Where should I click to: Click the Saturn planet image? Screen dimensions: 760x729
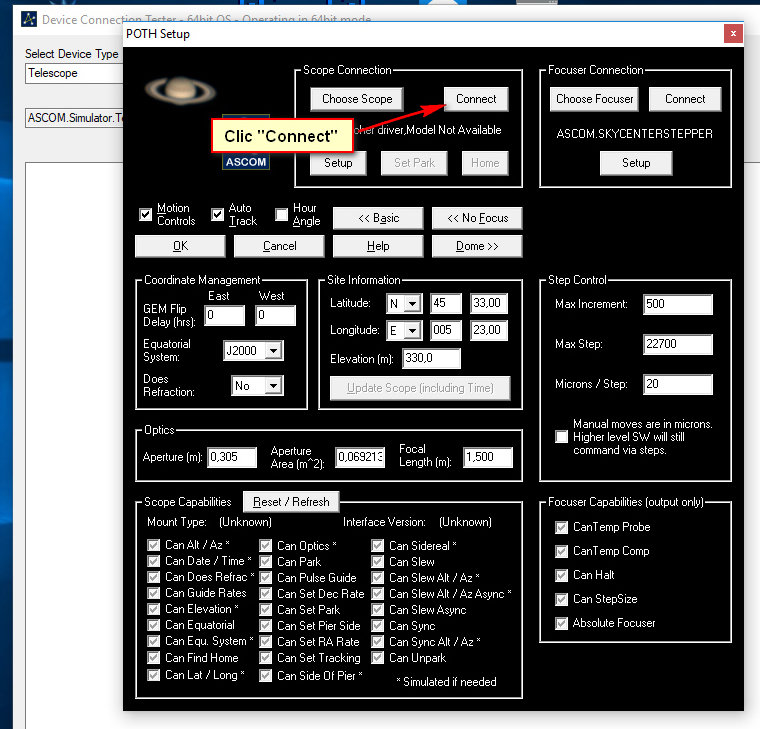pyautogui.click(x=180, y=91)
